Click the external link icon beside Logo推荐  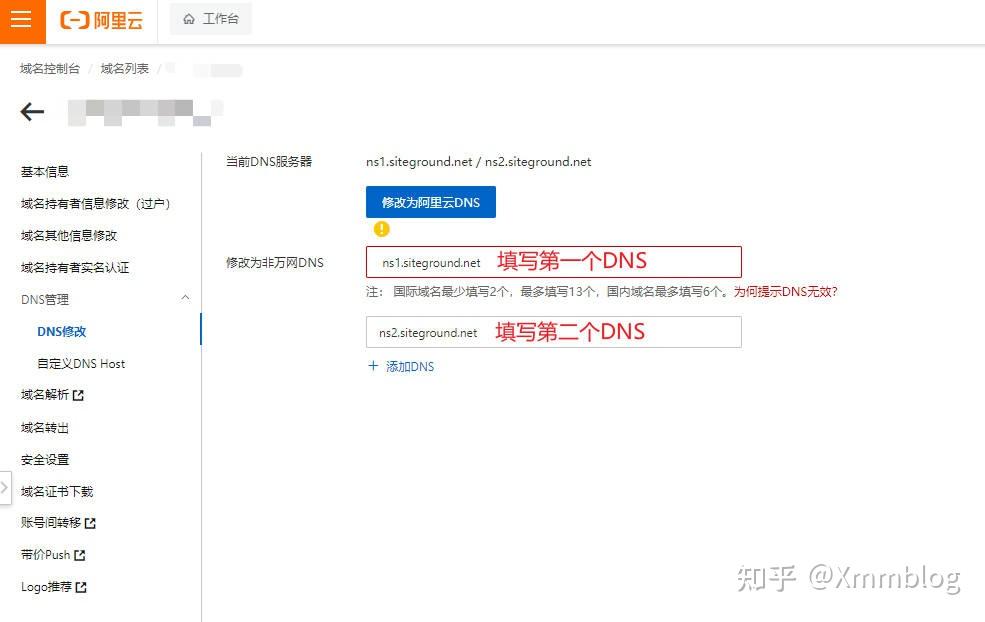(x=83, y=587)
